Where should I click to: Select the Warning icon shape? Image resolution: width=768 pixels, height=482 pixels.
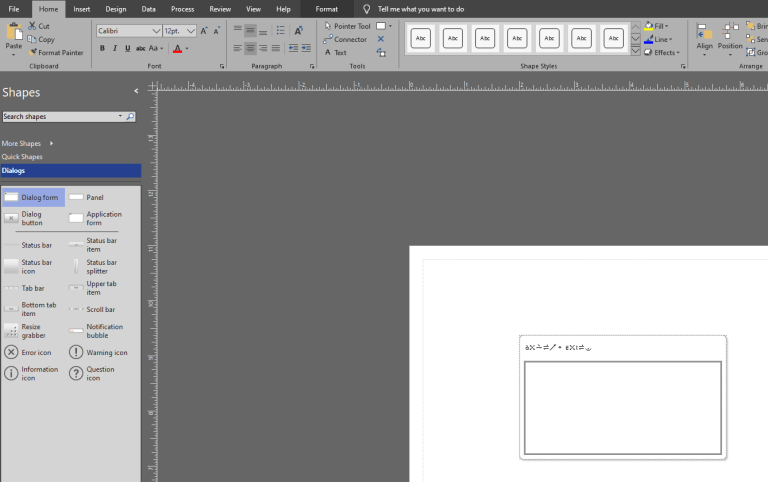point(98,352)
